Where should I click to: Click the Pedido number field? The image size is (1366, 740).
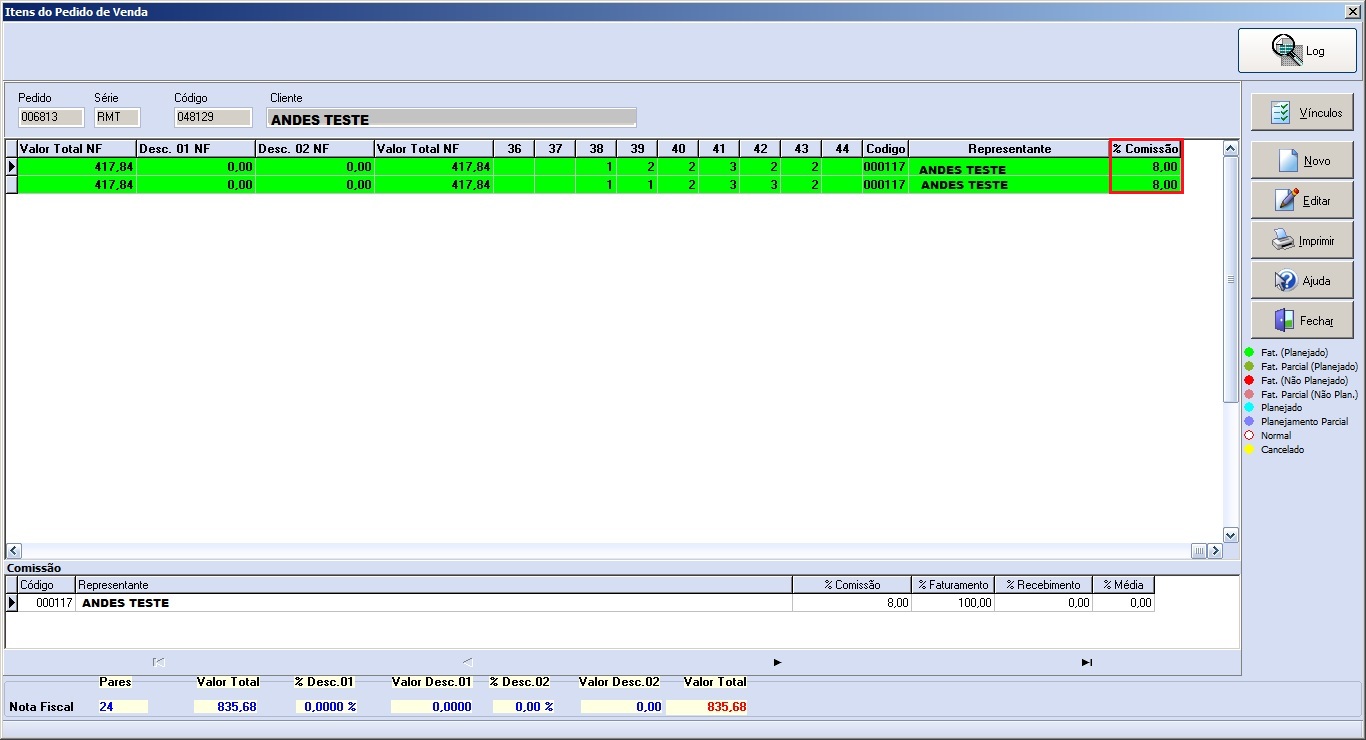[x=51, y=117]
